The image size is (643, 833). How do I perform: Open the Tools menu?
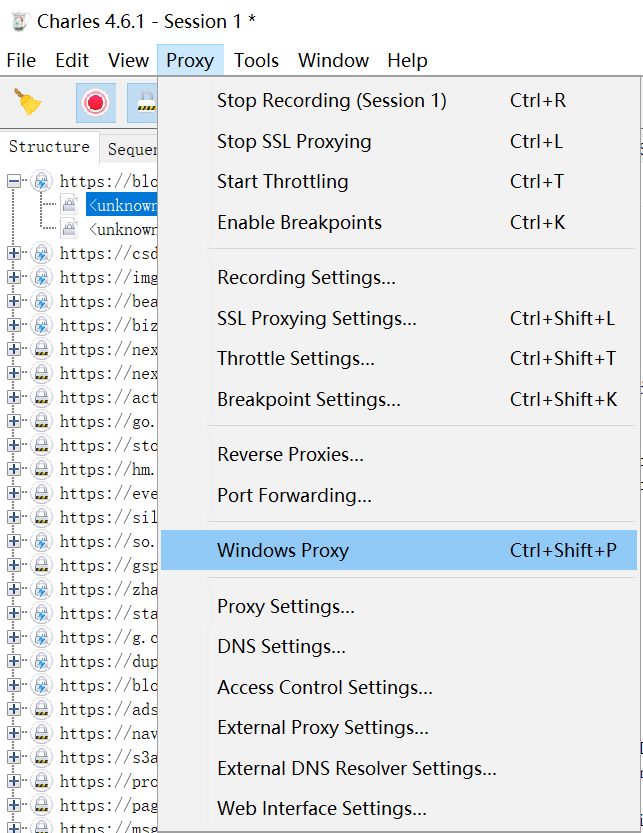[x=256, y=61]
